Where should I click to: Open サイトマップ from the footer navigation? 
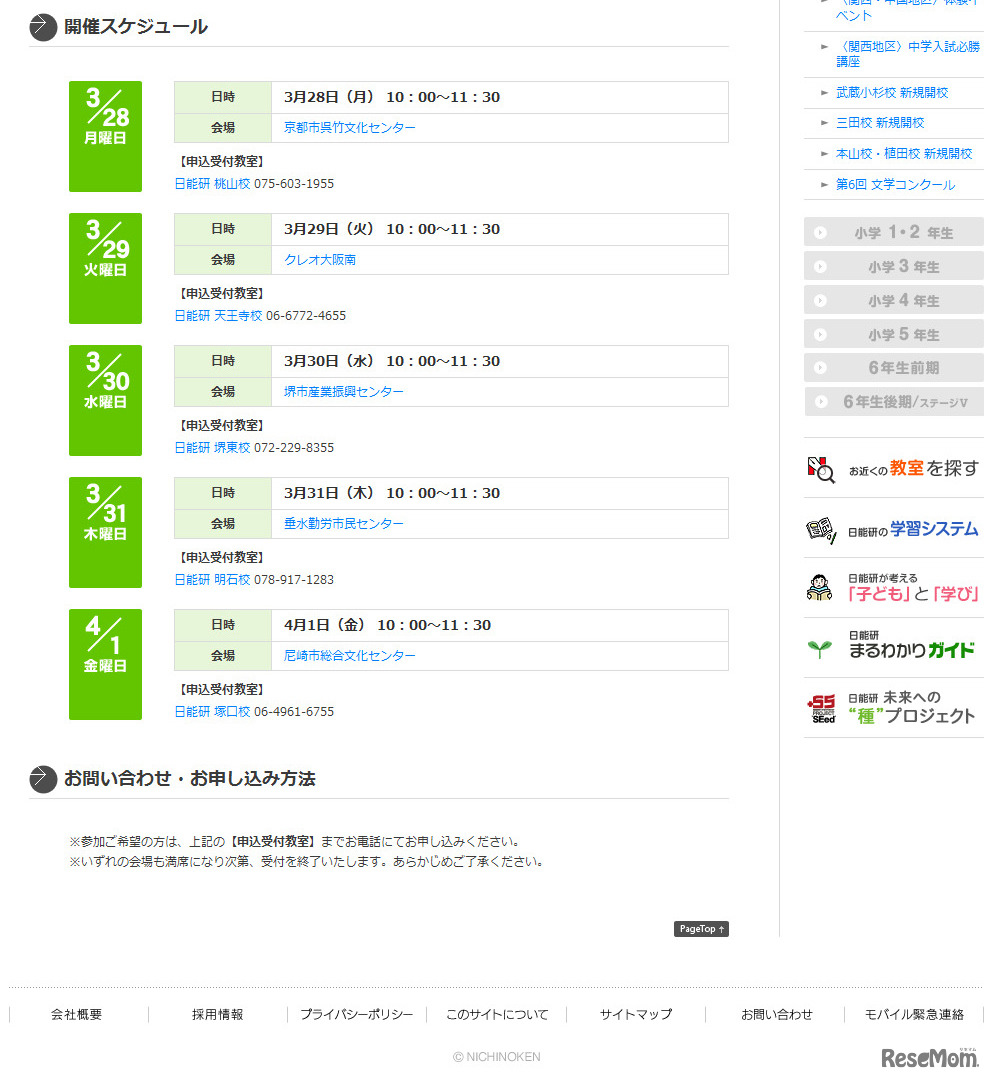pyautogui.click(x=635, y=1014)
